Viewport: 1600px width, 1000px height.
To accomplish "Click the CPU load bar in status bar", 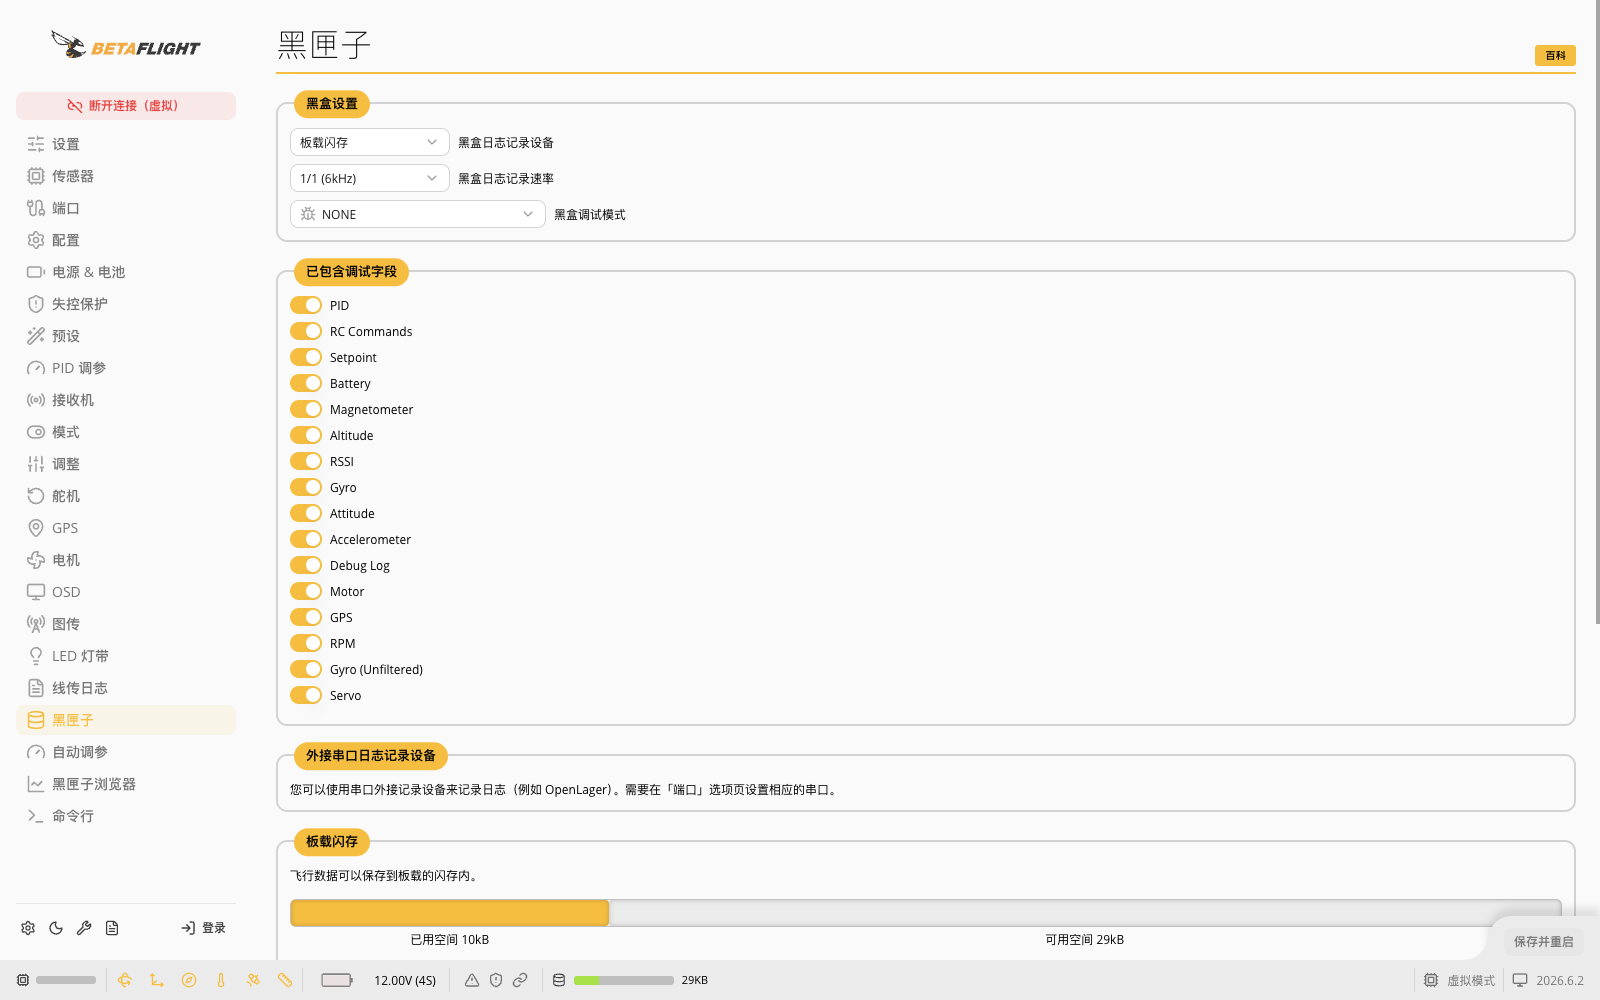I will point(66,980).
